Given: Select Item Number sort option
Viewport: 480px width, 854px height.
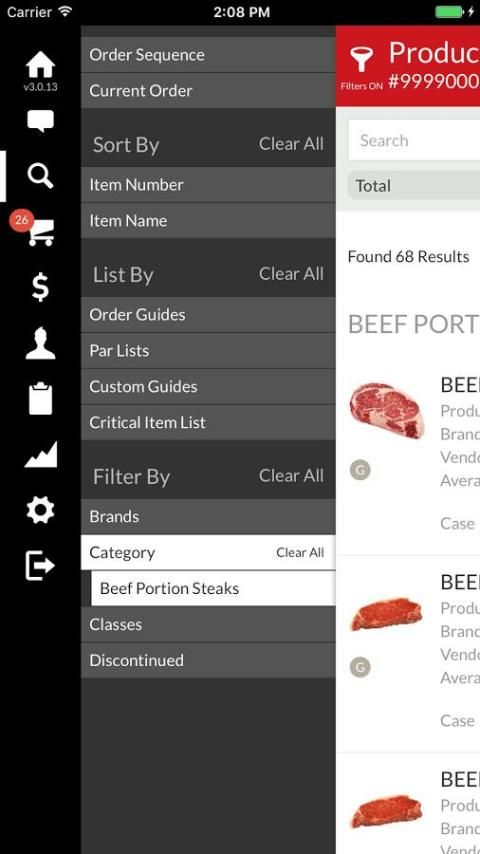Looking at the screenshot, I should 208,185.
